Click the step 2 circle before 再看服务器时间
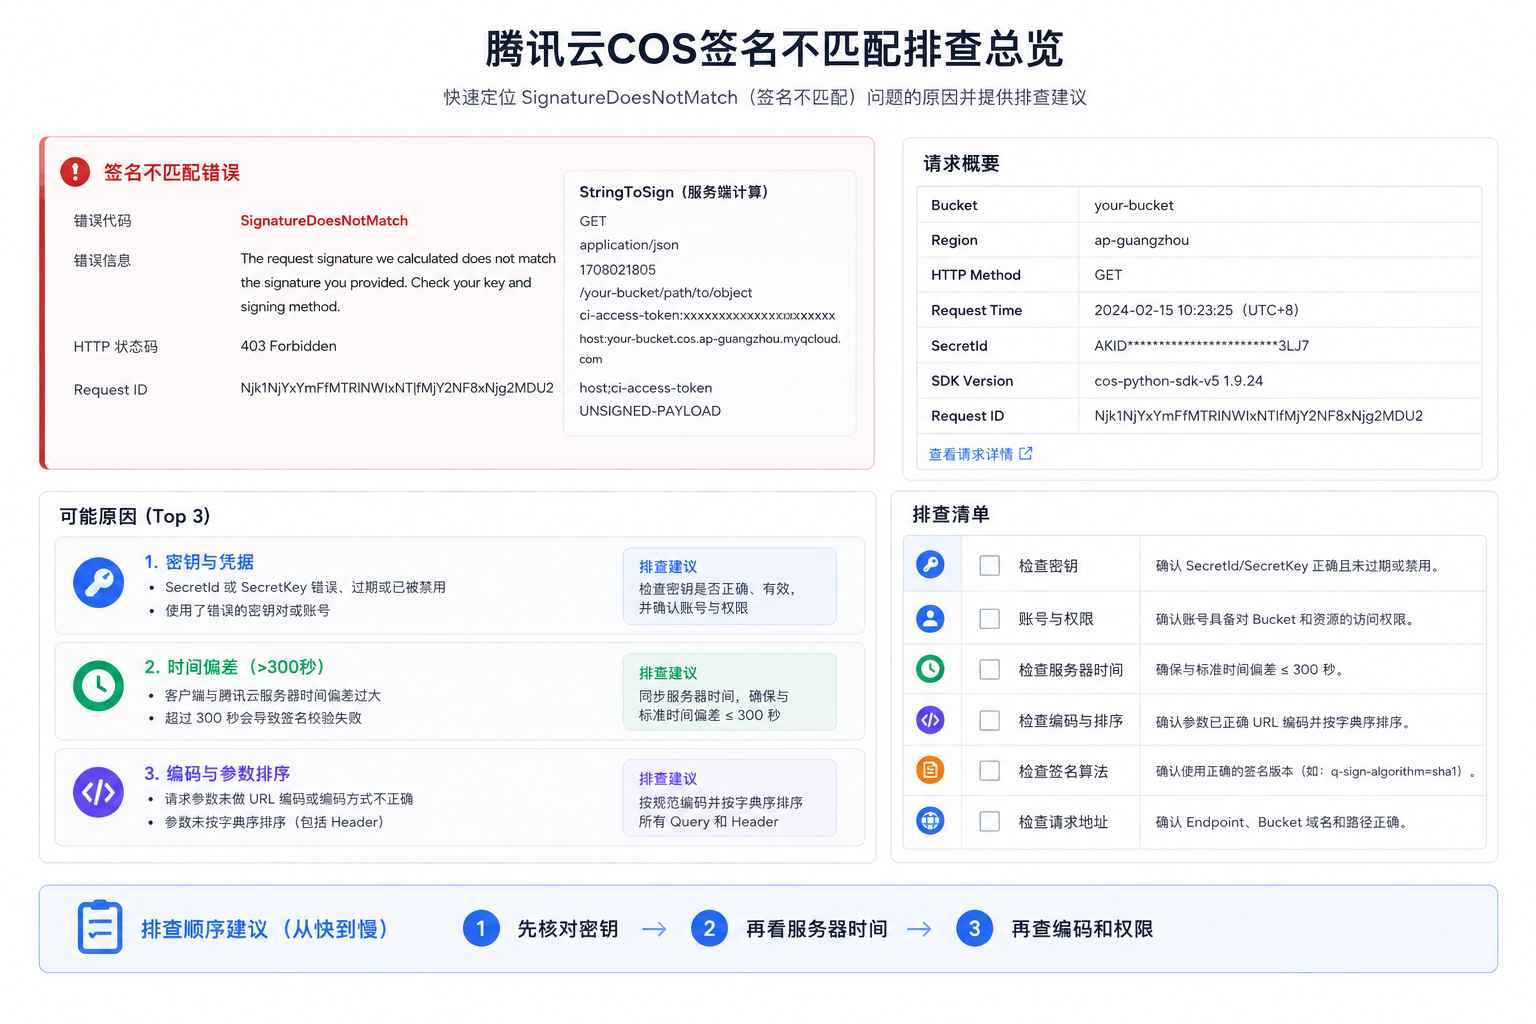The height and width of the screenshot is (1024, 1536). pyautogui.click(x=709, y=929)
